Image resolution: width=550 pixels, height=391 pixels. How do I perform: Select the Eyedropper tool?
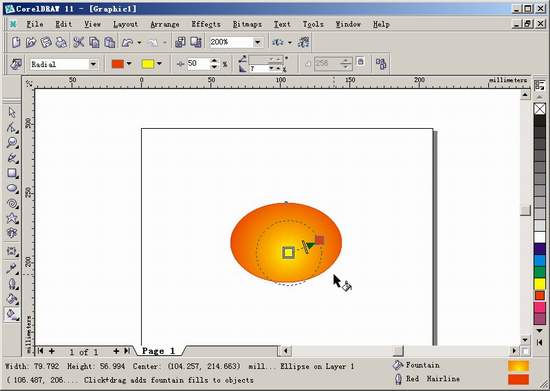tap(12, 269)
